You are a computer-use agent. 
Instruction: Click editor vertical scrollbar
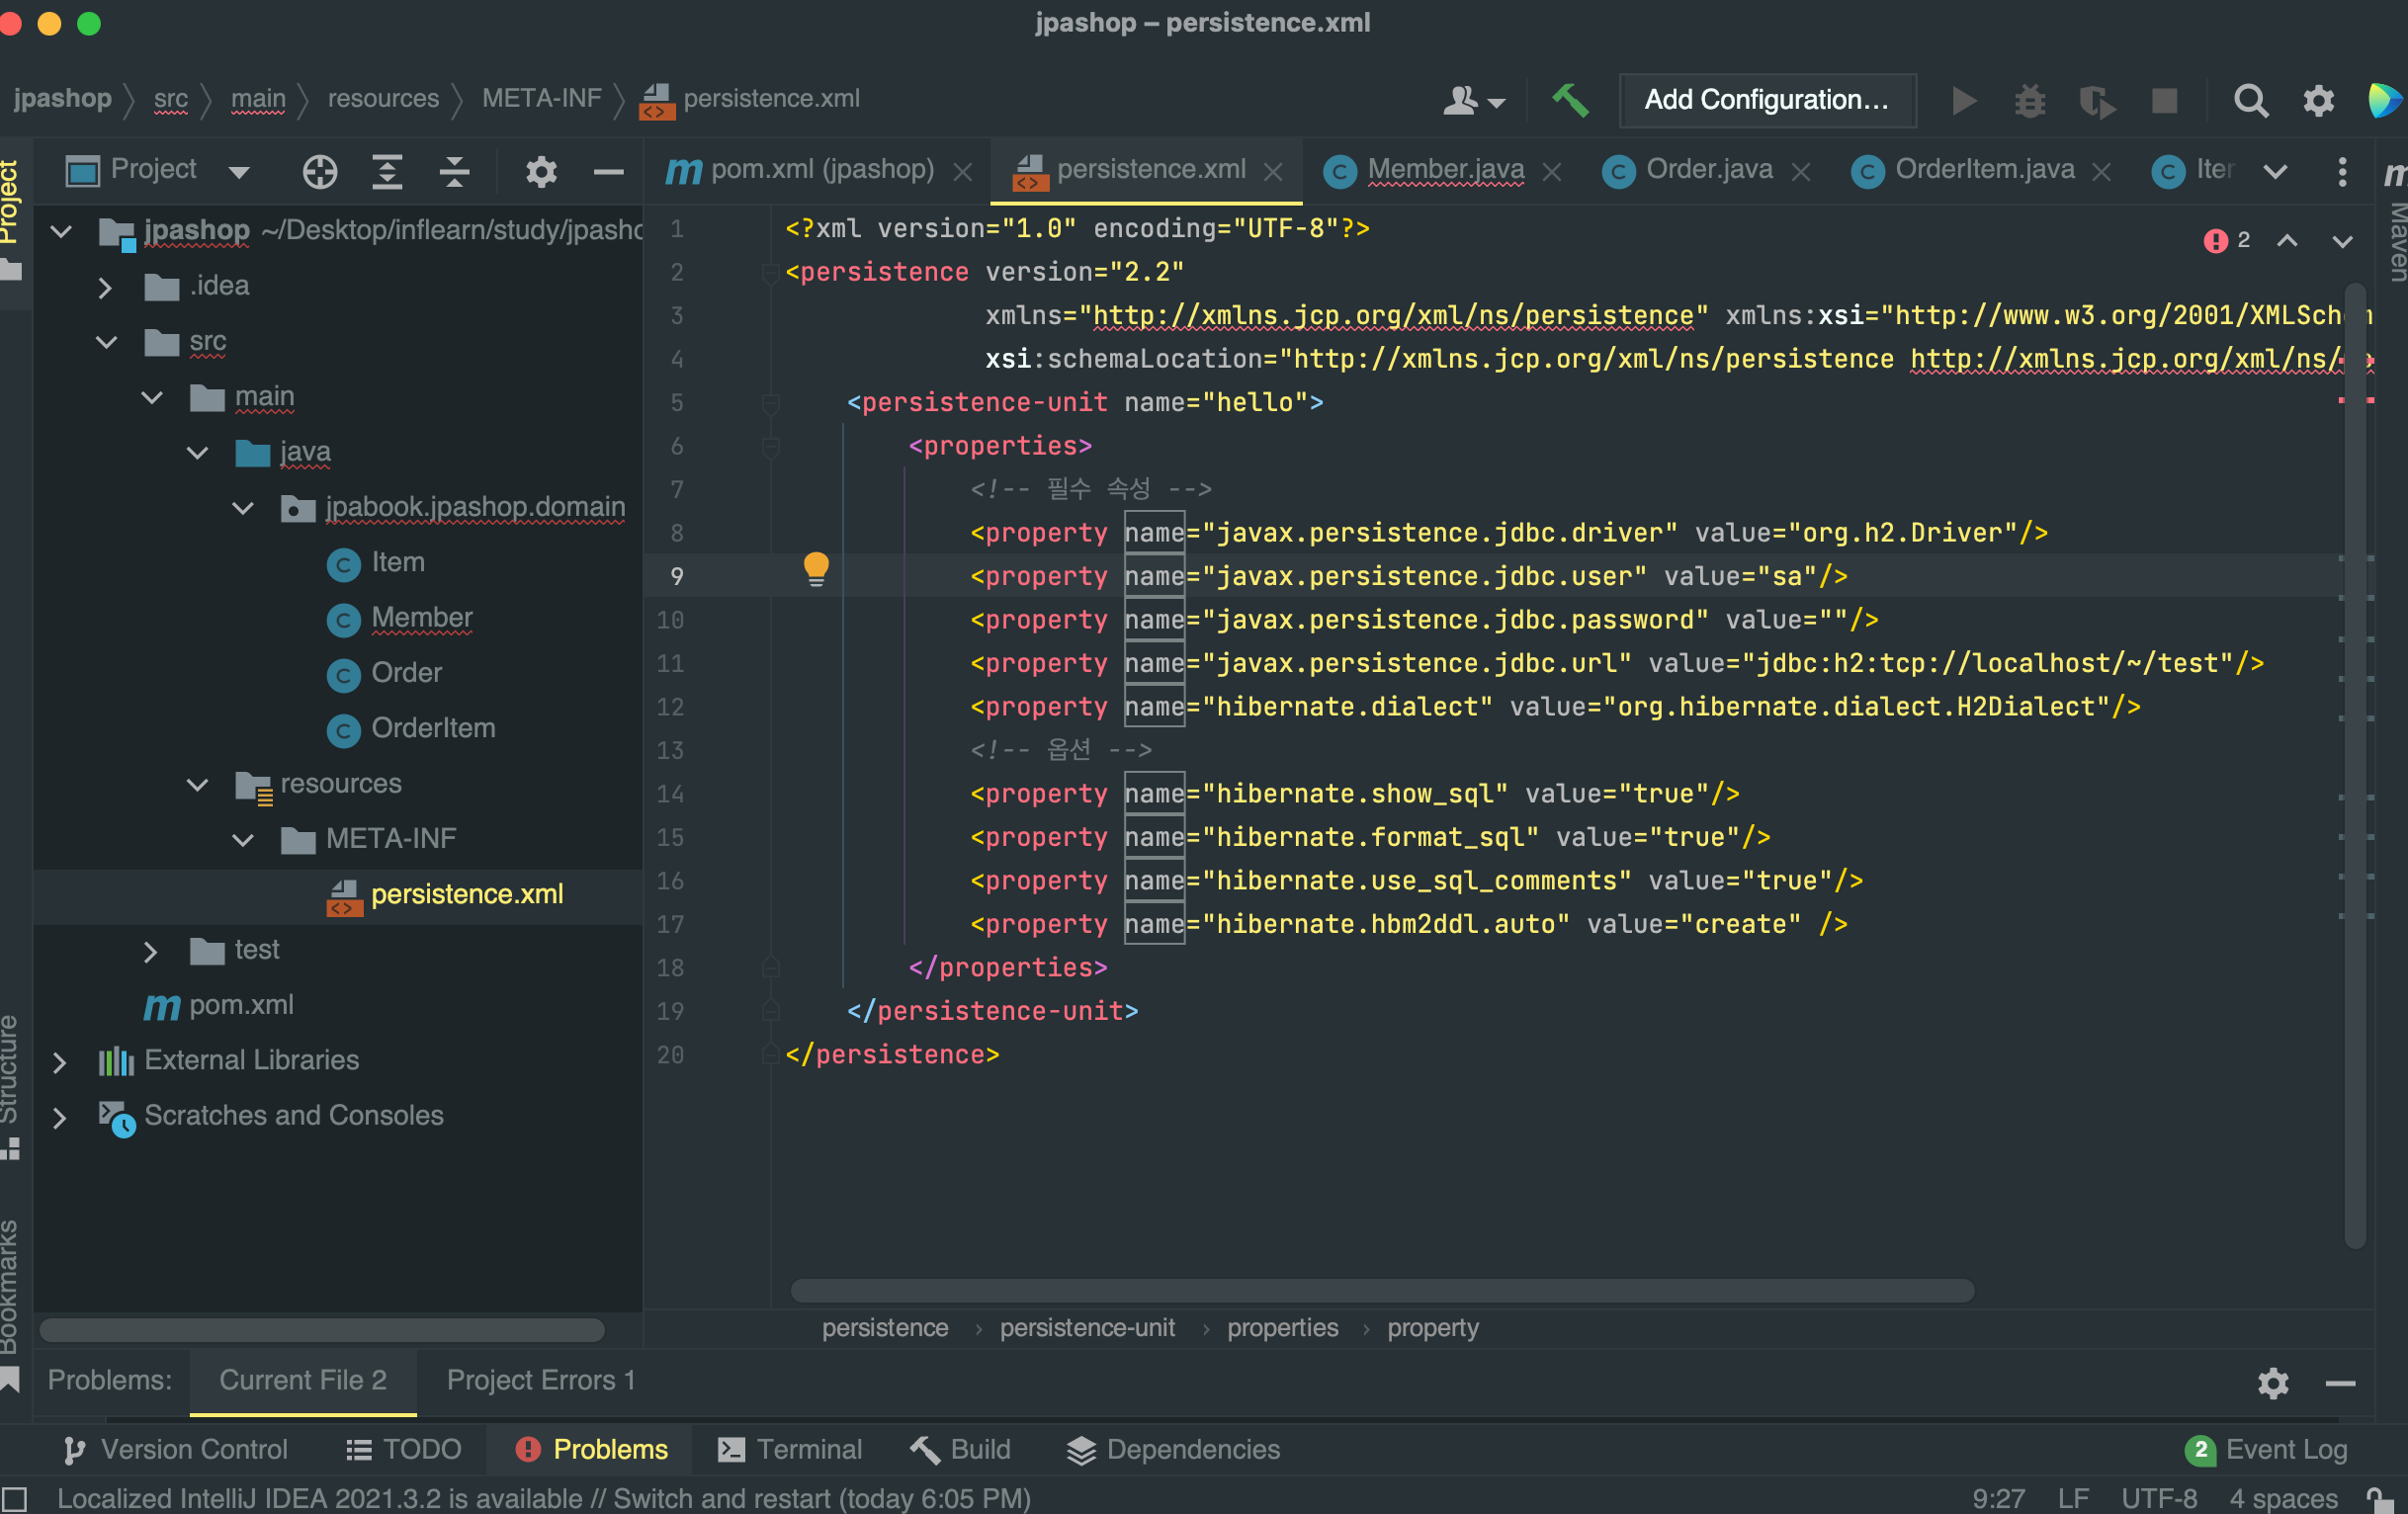(x=2355, y=765)
